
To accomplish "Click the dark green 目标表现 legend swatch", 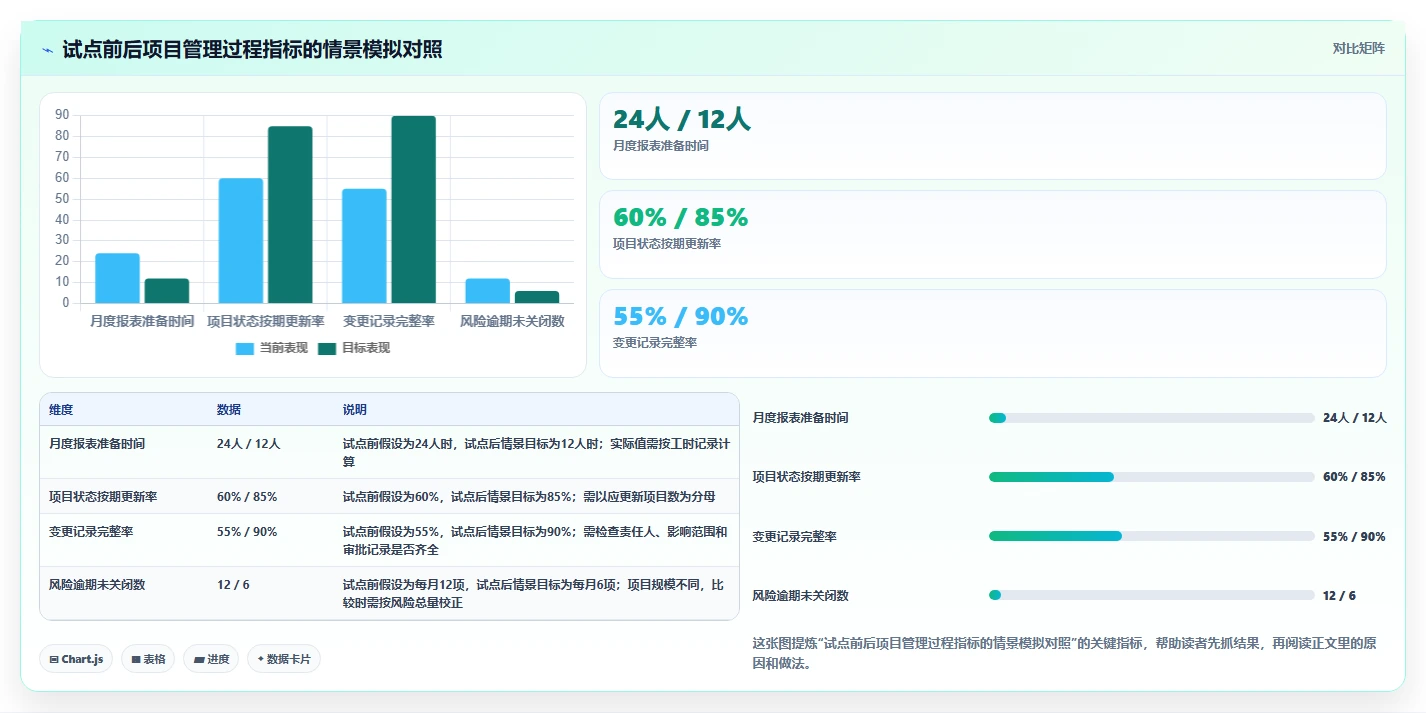I will point(327,348).
